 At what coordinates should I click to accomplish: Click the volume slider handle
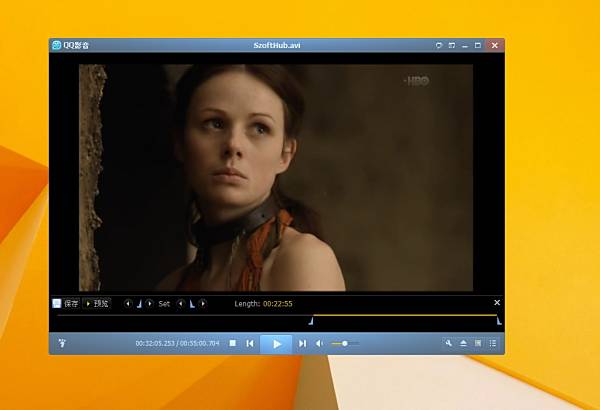[x=345, y=343]
